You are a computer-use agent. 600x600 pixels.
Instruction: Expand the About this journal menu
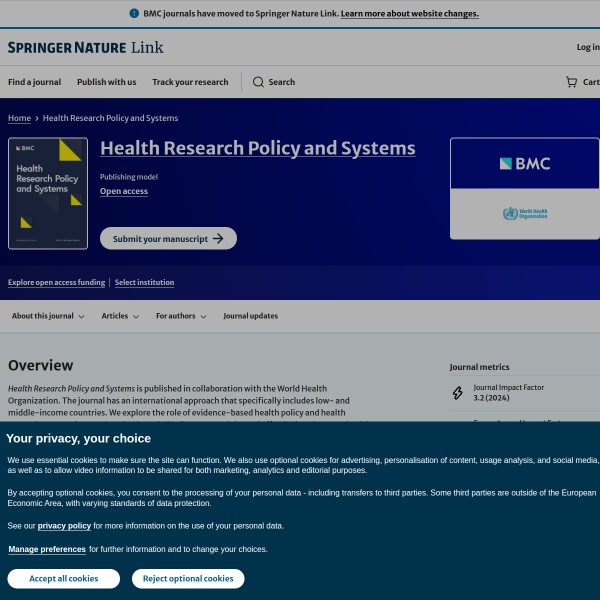point(48,316)
